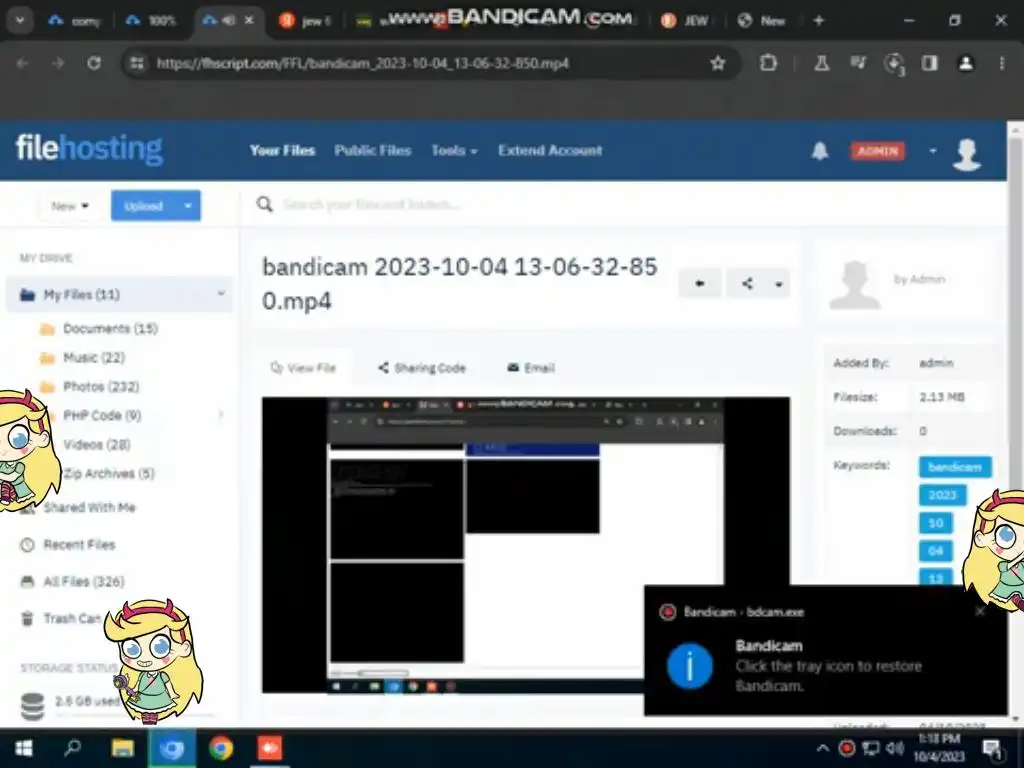Open All Files (326)
This screenshot has height=768, width=1024.
coord(84,581)
